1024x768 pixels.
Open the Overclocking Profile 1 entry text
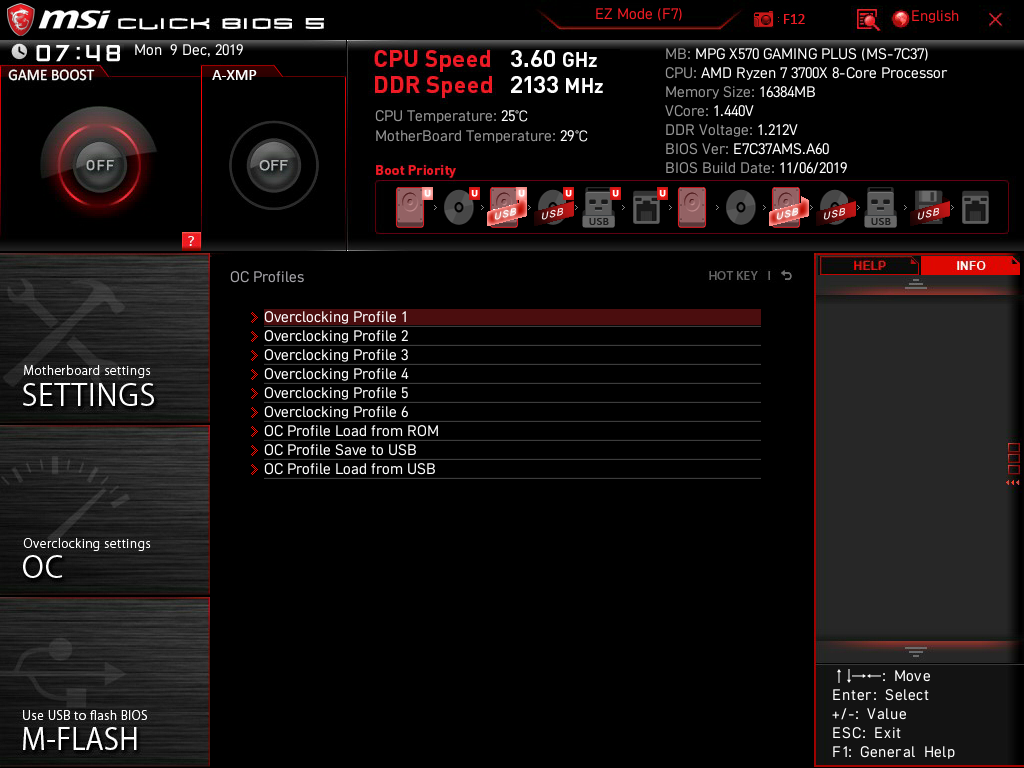[336, 317]
